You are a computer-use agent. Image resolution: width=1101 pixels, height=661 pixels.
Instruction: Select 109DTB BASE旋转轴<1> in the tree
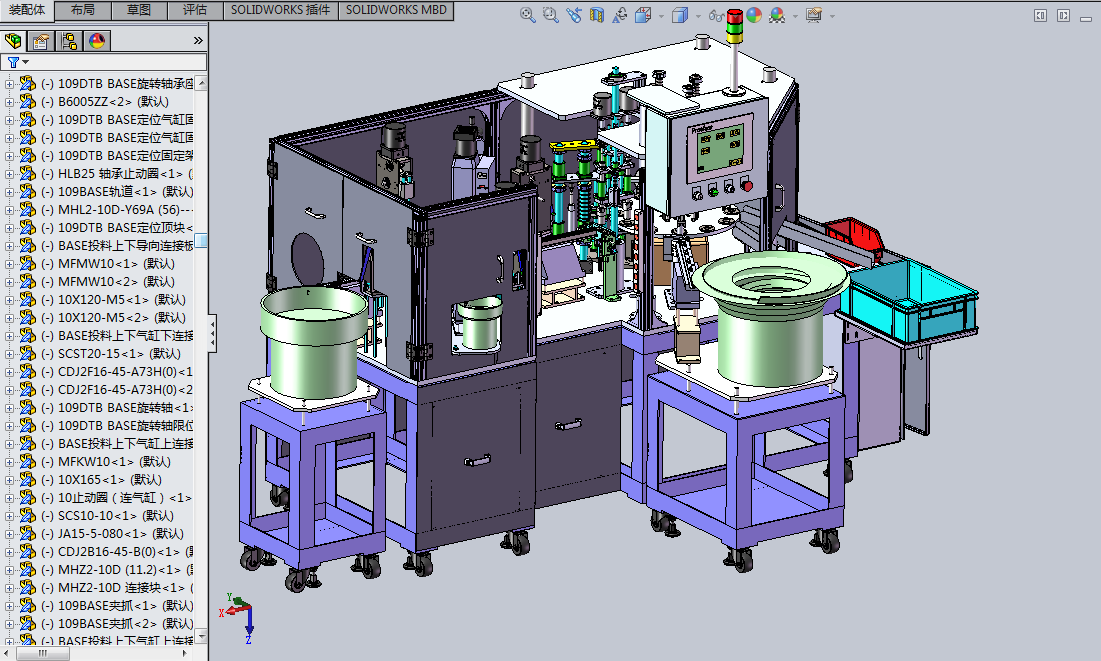117,407
